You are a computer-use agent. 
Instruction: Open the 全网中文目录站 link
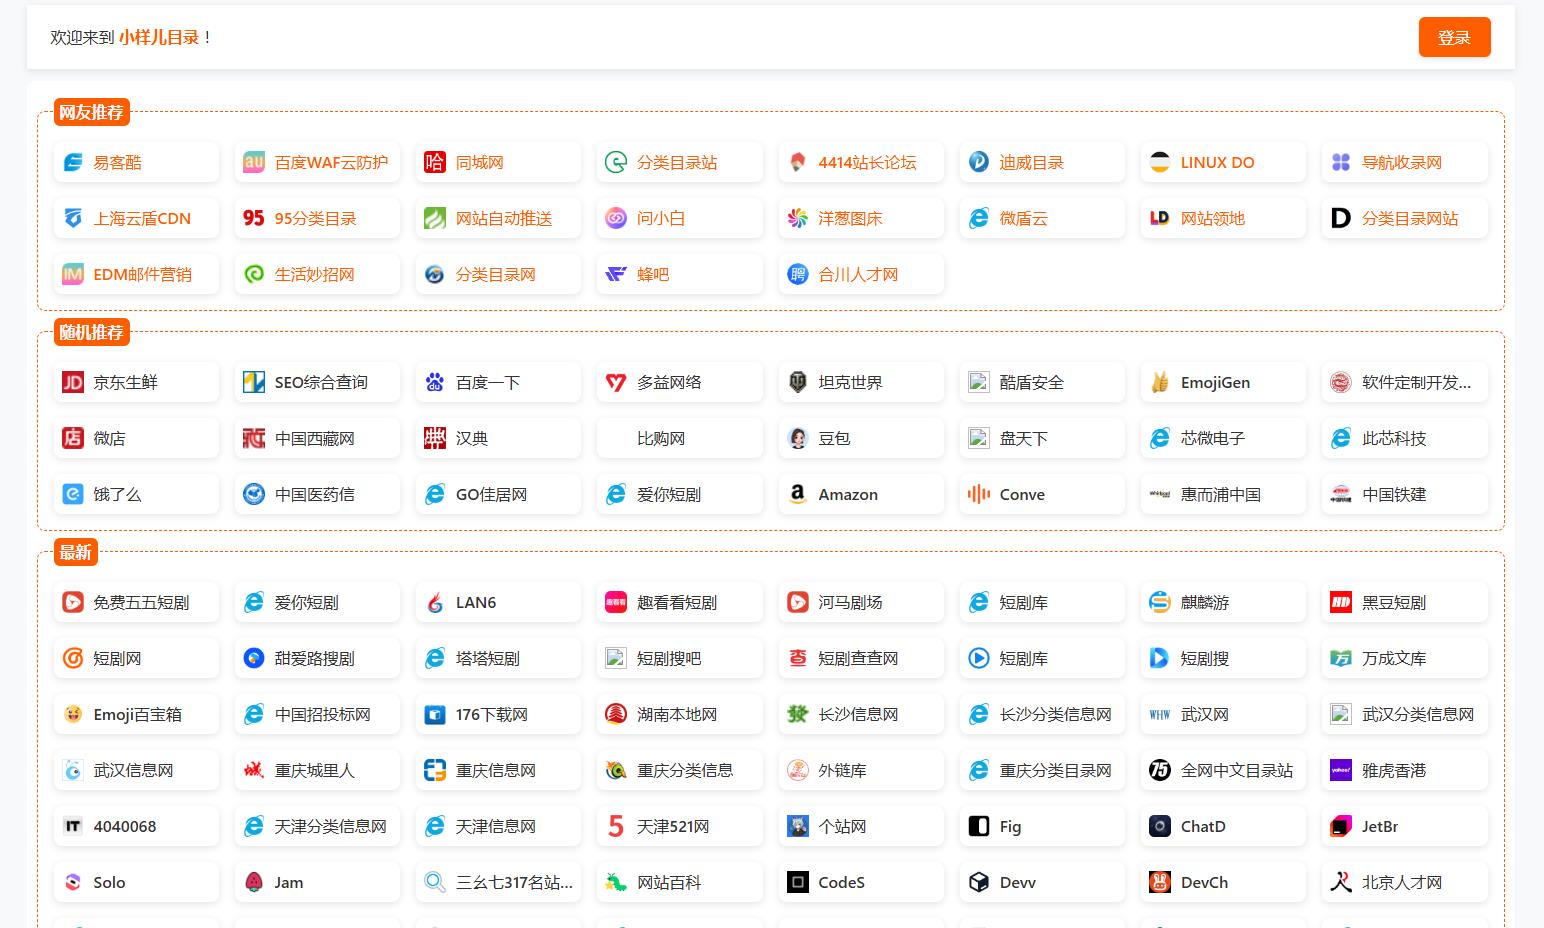coord(1237,770)
